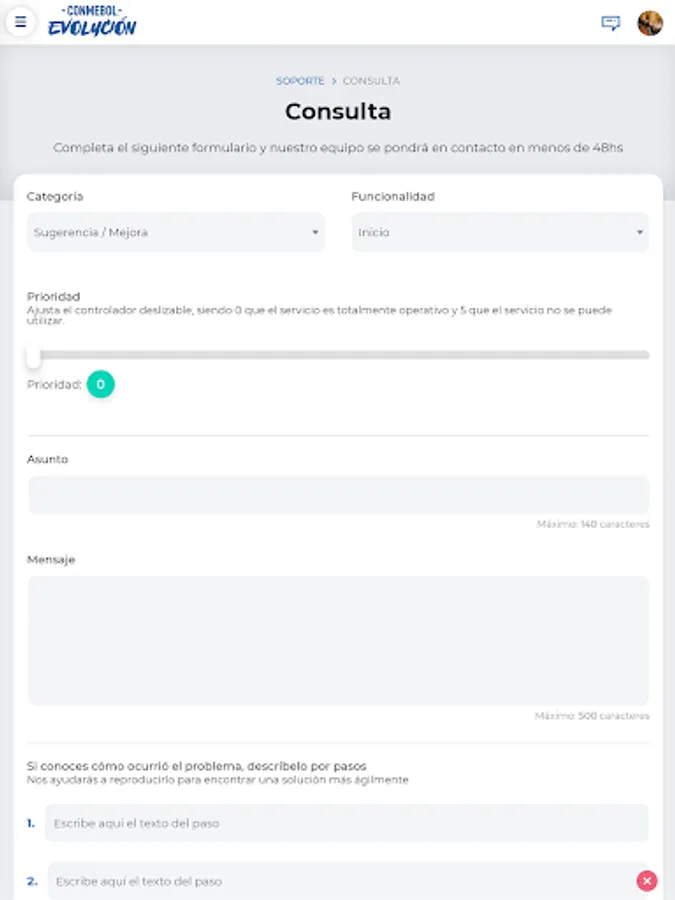The height and width of the screenshot is (900, 675).
Task: Click the Prioridad slider handle
Action: coord(34,355)
